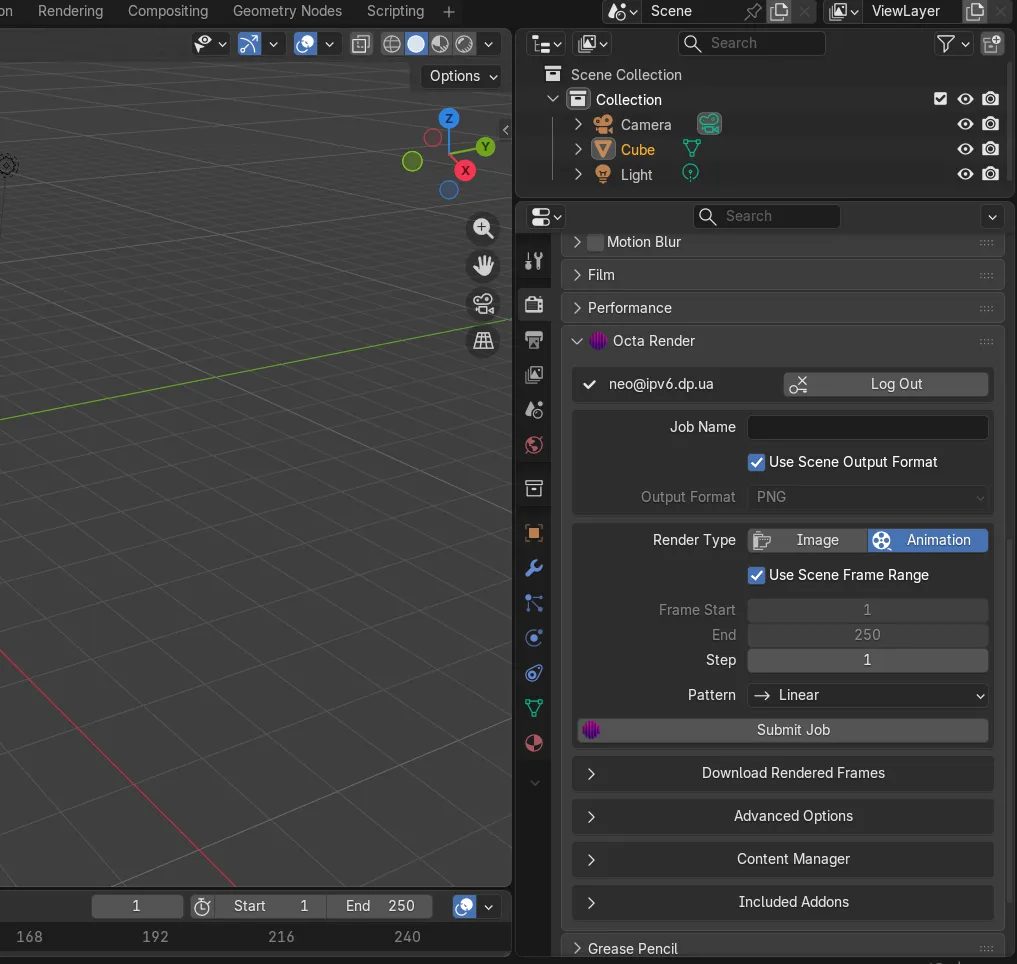Hide the Cube in viewport
This screenshot has height=964, width=1017.
point(965,149)
